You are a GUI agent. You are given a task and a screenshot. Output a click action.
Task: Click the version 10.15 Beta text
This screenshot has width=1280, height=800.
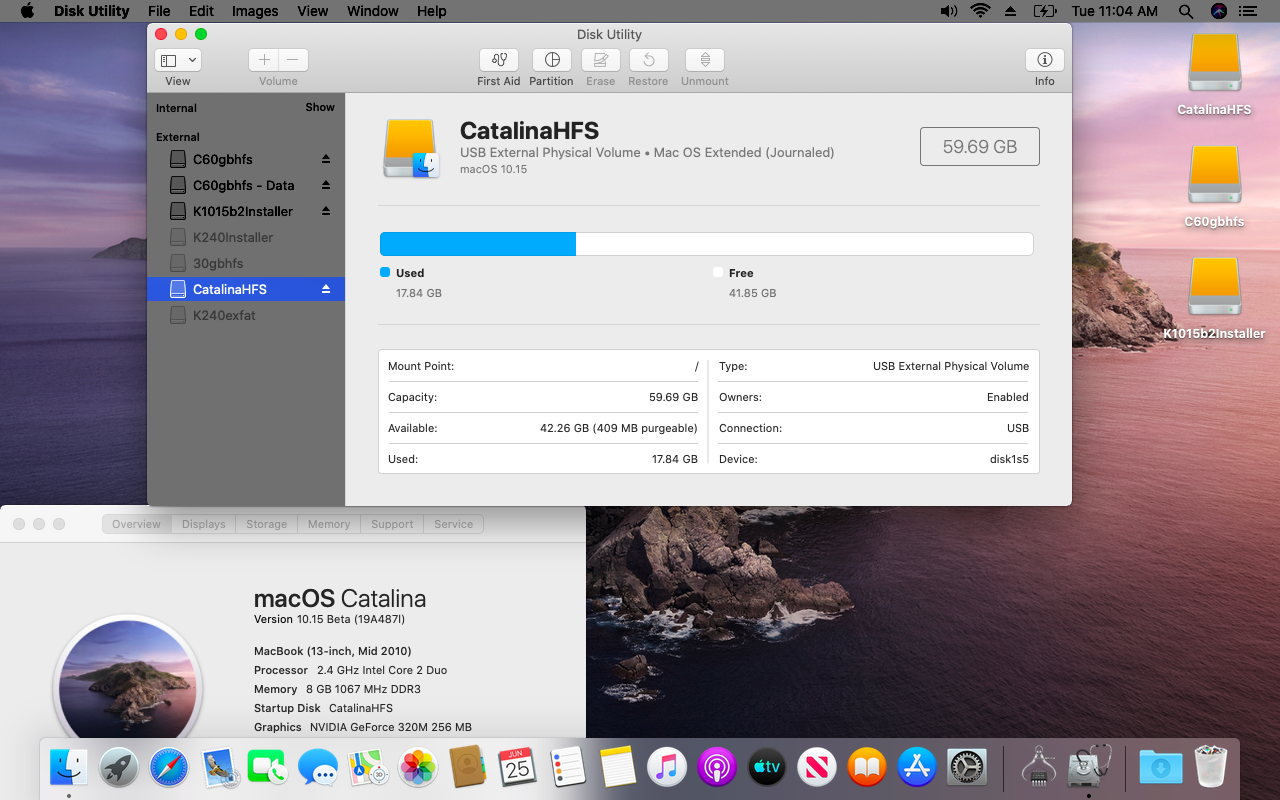pos(329,619)
